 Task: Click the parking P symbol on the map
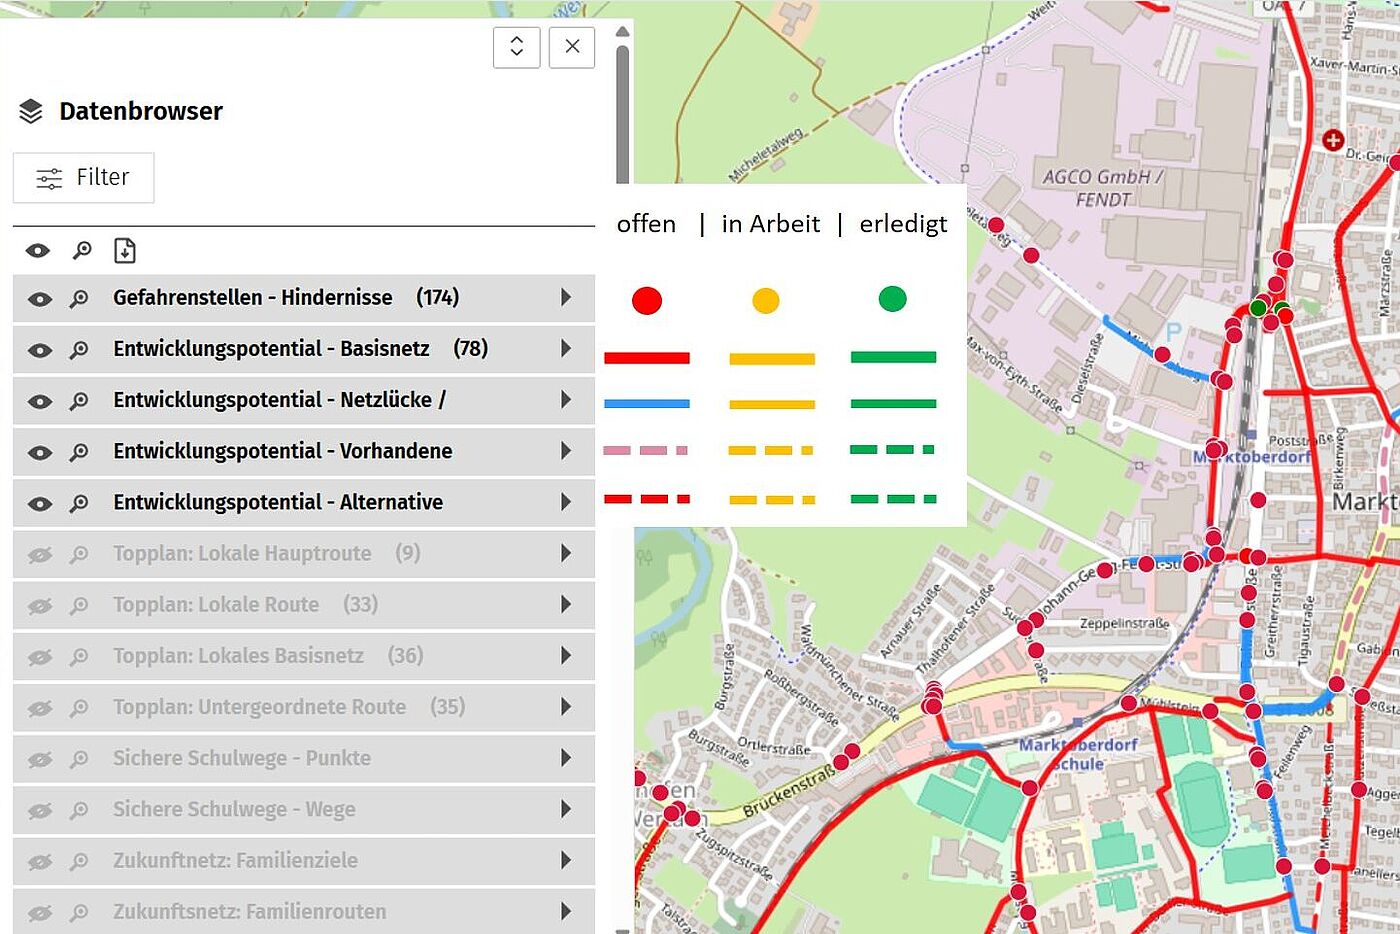[x=1173, y=332]
